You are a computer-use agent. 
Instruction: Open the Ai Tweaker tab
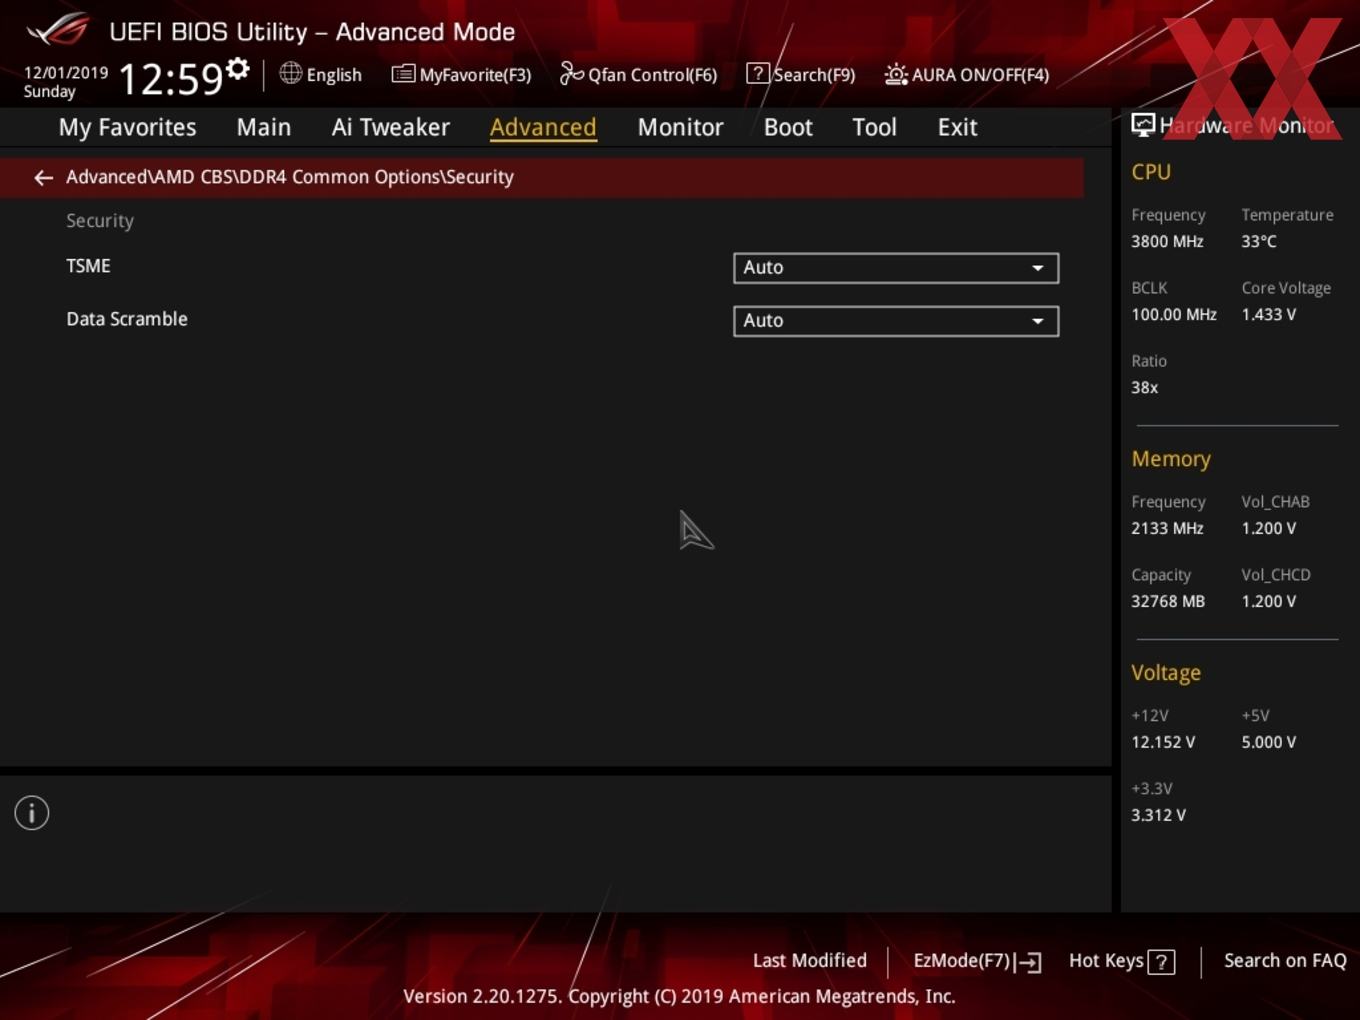[391, 127]
